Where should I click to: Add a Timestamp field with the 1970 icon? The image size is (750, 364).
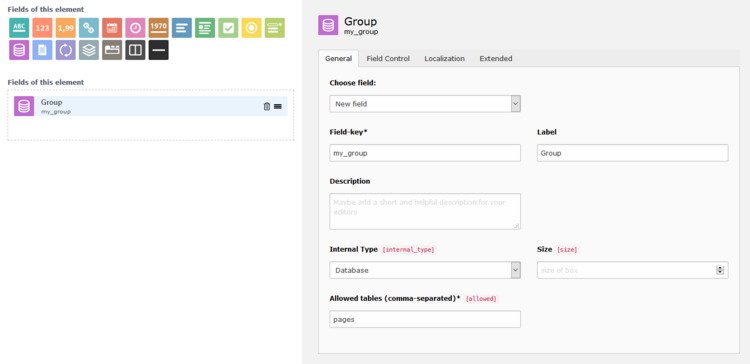click(158, 28)
